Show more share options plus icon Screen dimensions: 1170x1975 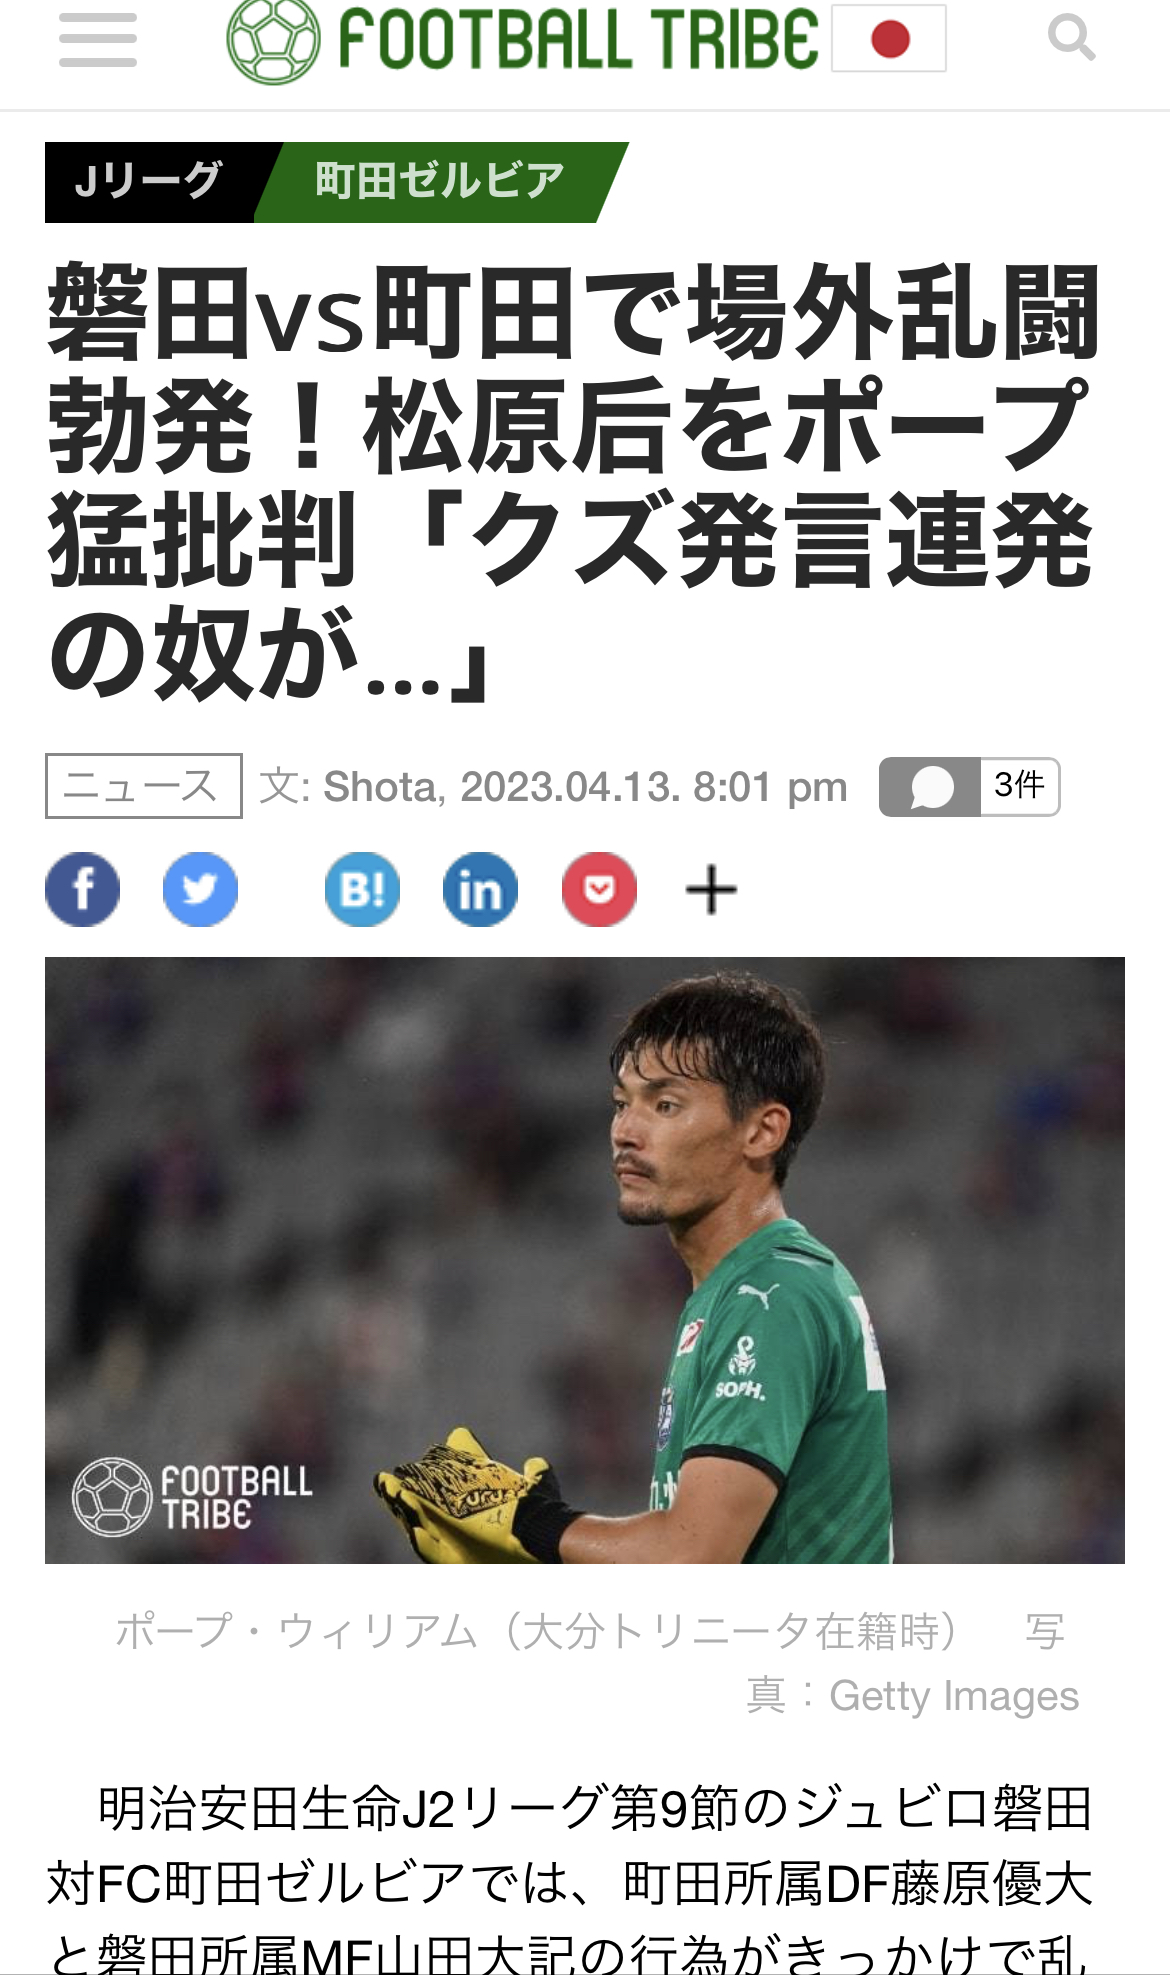[711, 889]
